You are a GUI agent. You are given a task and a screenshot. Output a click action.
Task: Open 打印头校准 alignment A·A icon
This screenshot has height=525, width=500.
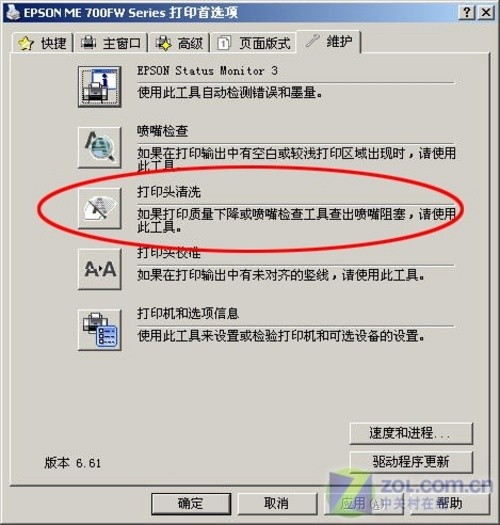click(x=99, y=269)
